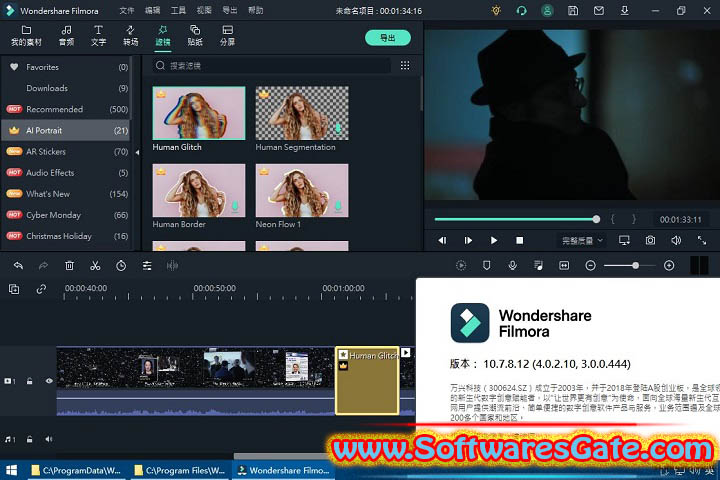The width and height of the screenshot is (720, 480).
Task: Select the Neon Flow 1 effect thumbnail
Action: tap(302, 190)
